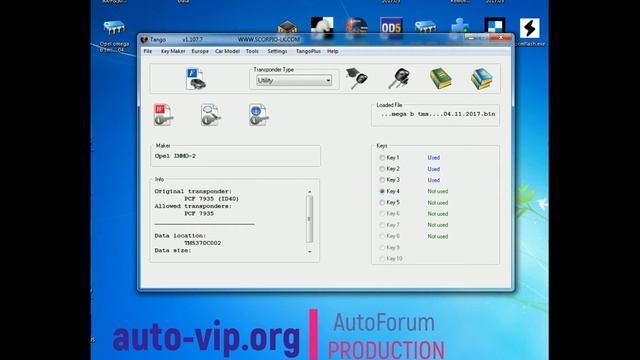Click magnifier key file icon

(211, 115)
